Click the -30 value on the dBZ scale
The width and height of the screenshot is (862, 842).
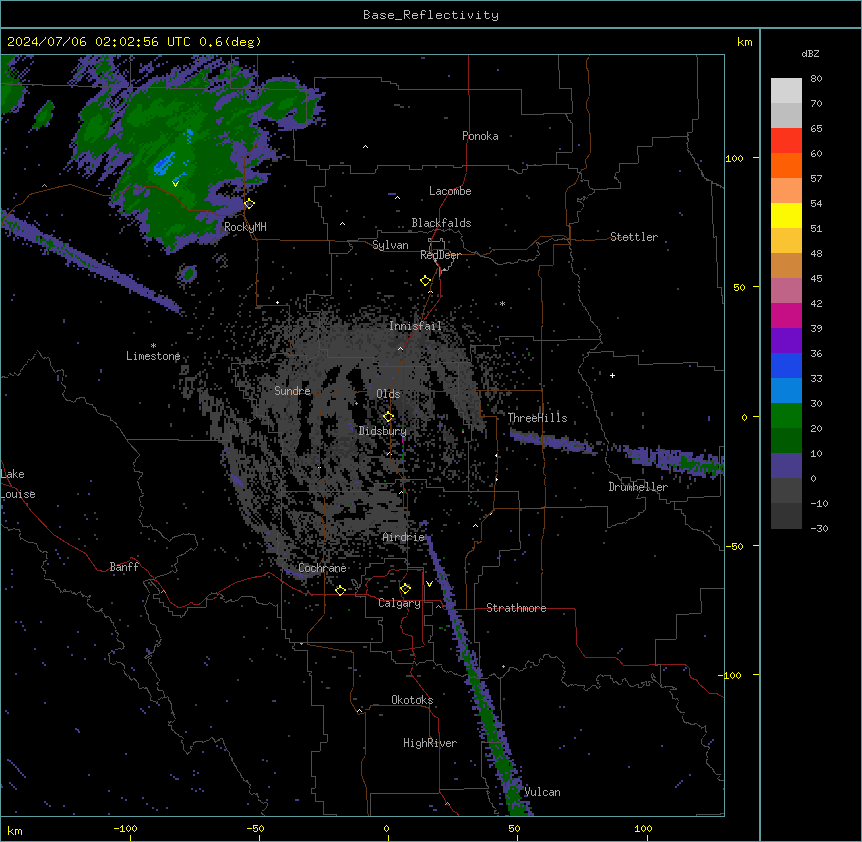click(819, 528)
